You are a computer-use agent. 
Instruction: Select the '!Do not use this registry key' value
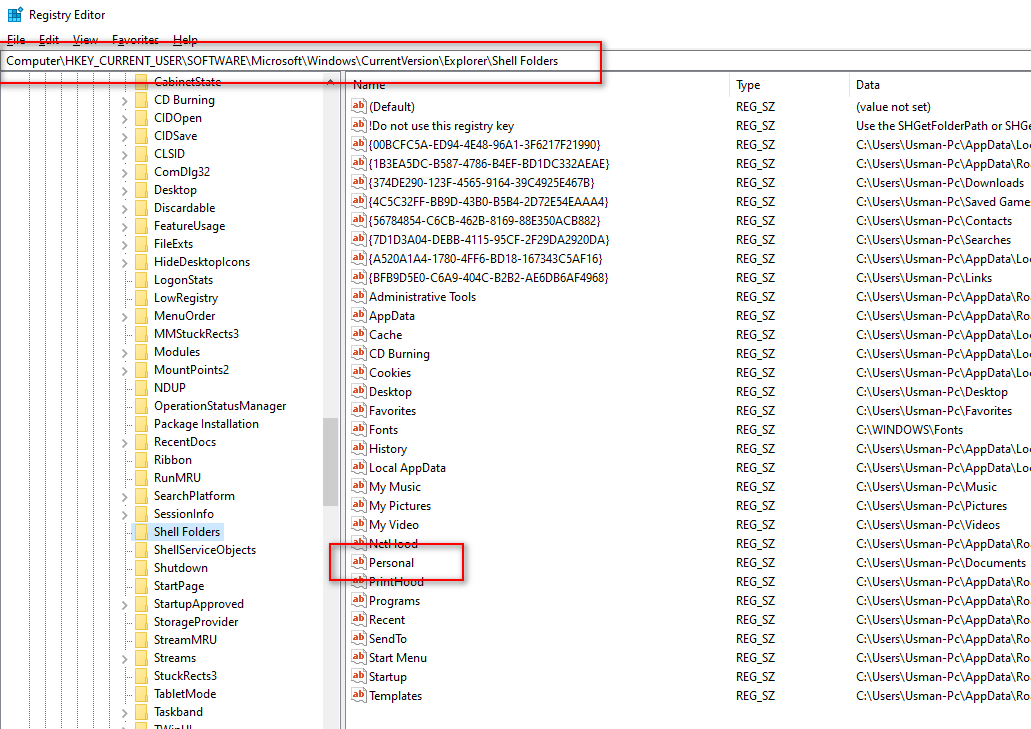pos(441,126)
